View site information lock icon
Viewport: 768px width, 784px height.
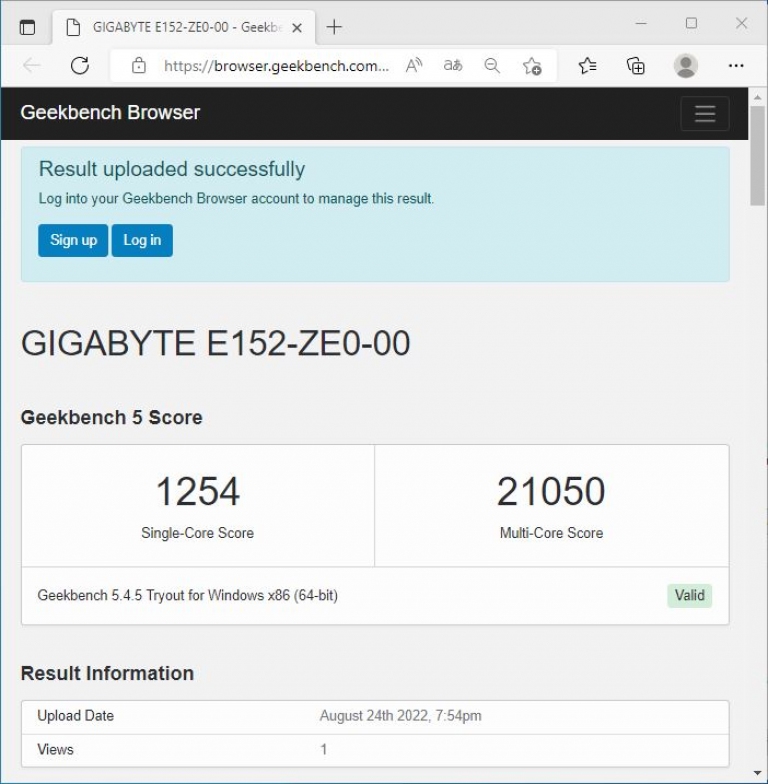(138, 66)
